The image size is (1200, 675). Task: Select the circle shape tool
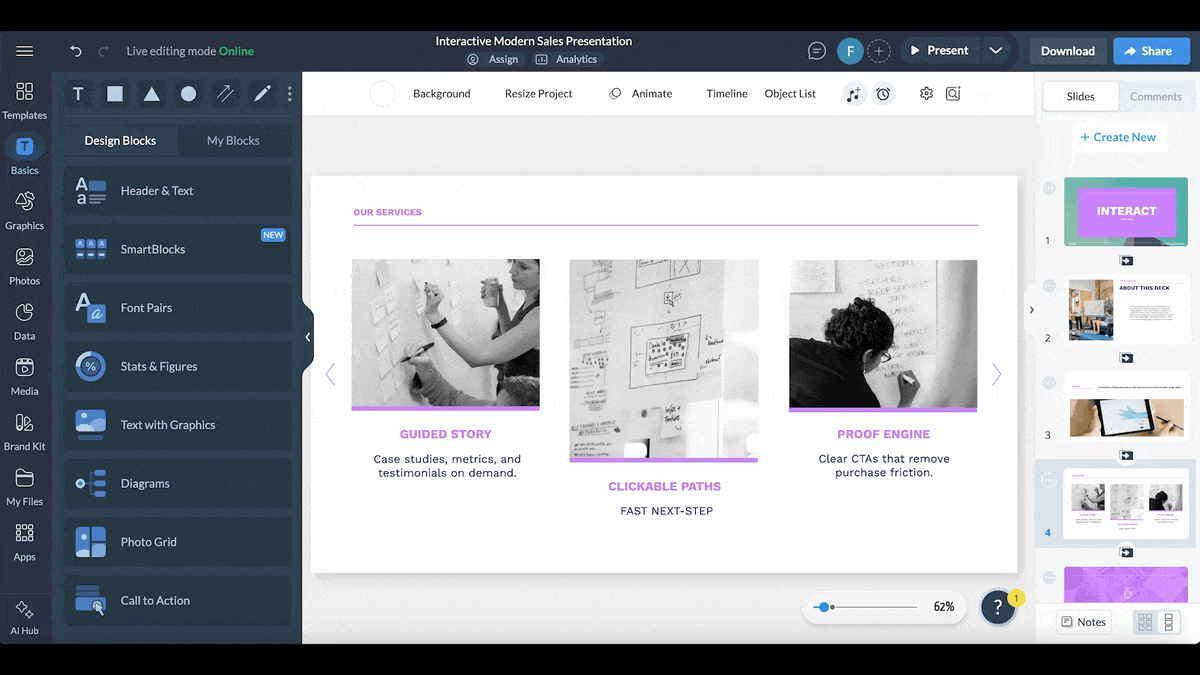188,94
